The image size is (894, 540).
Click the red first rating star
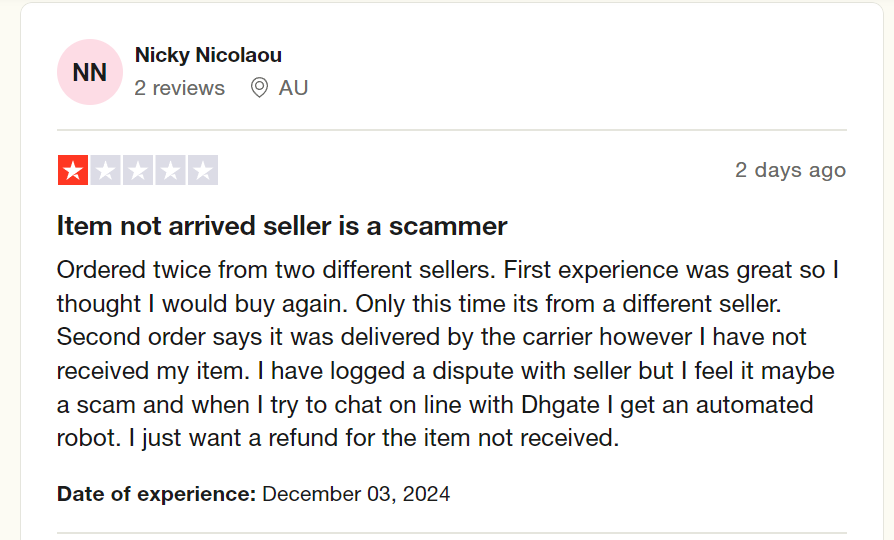(73, 171)
